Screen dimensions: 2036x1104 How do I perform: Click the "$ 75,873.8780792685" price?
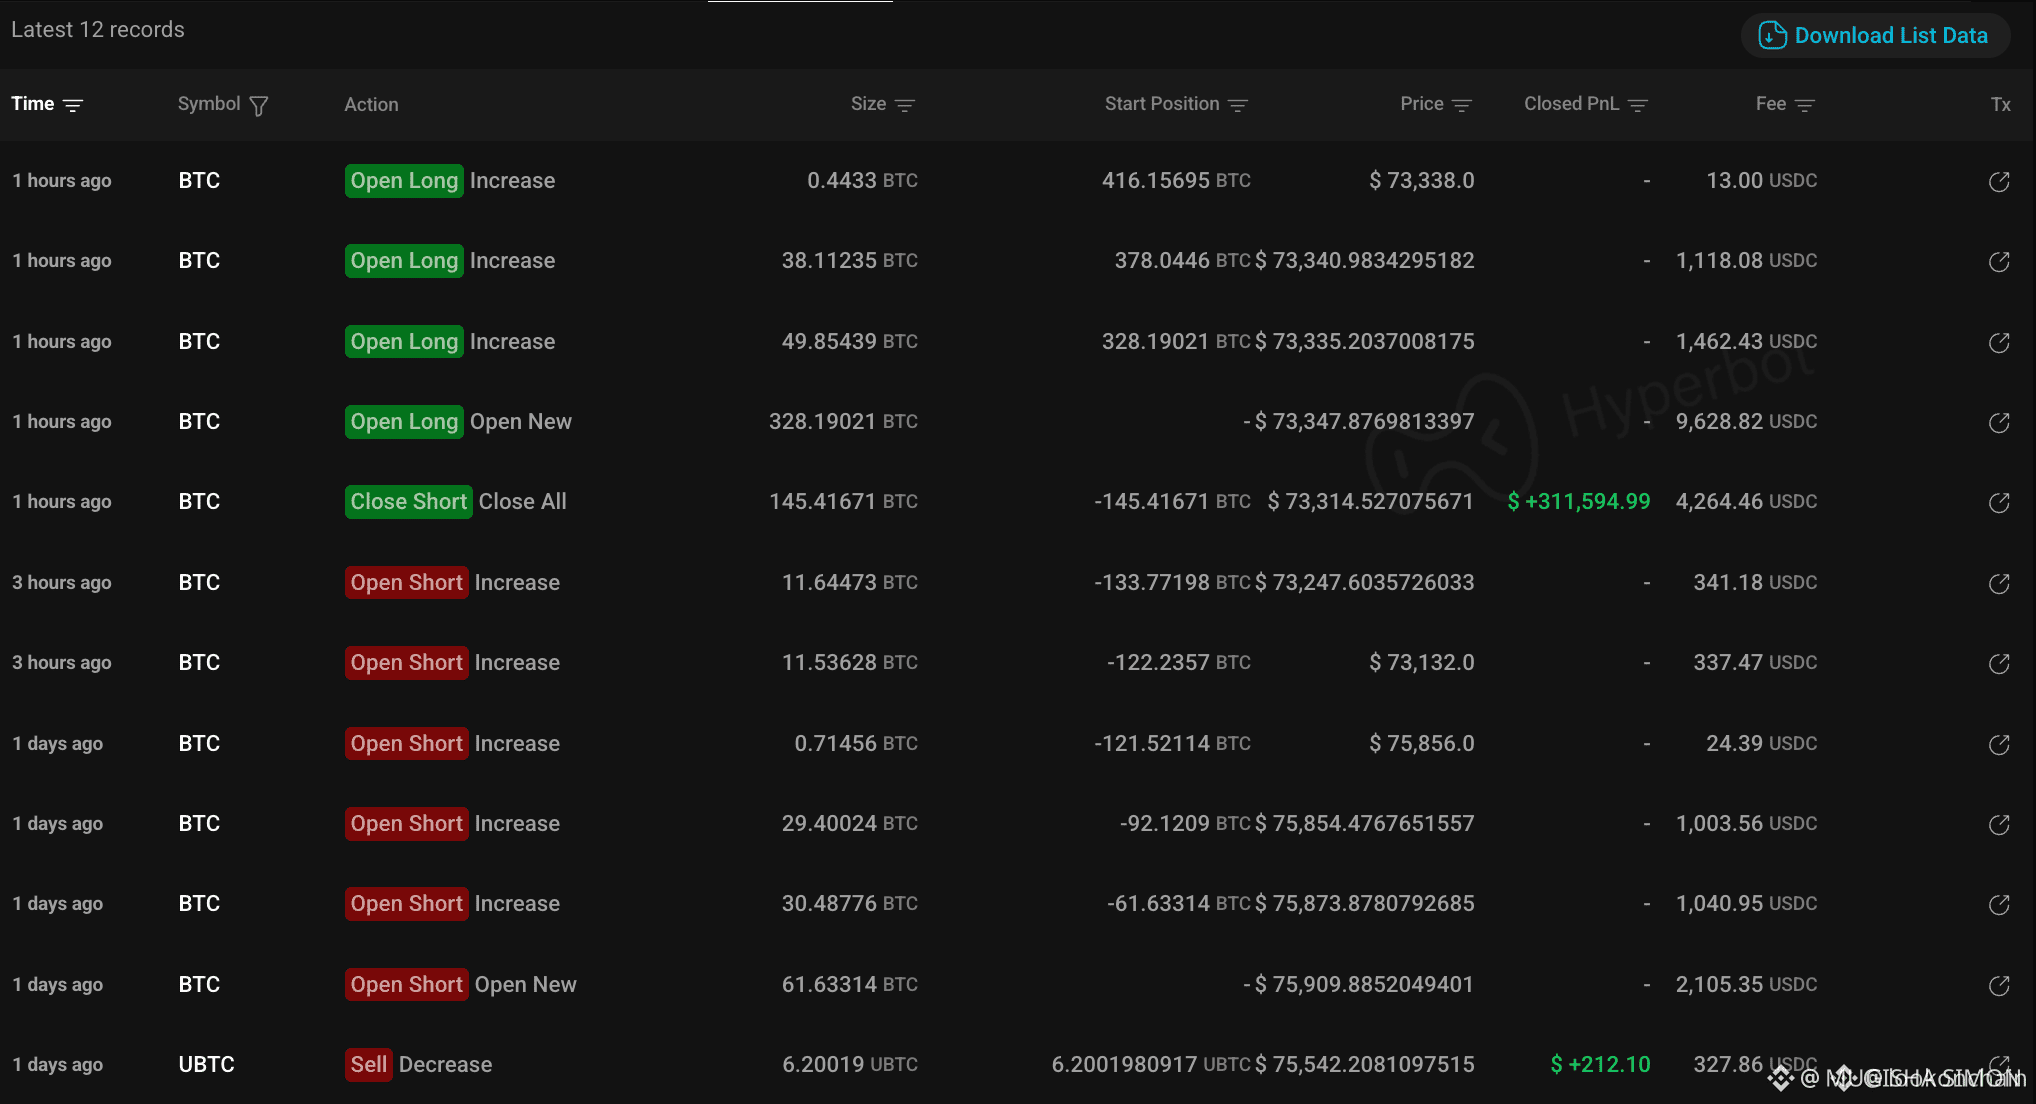point(1365,903)
